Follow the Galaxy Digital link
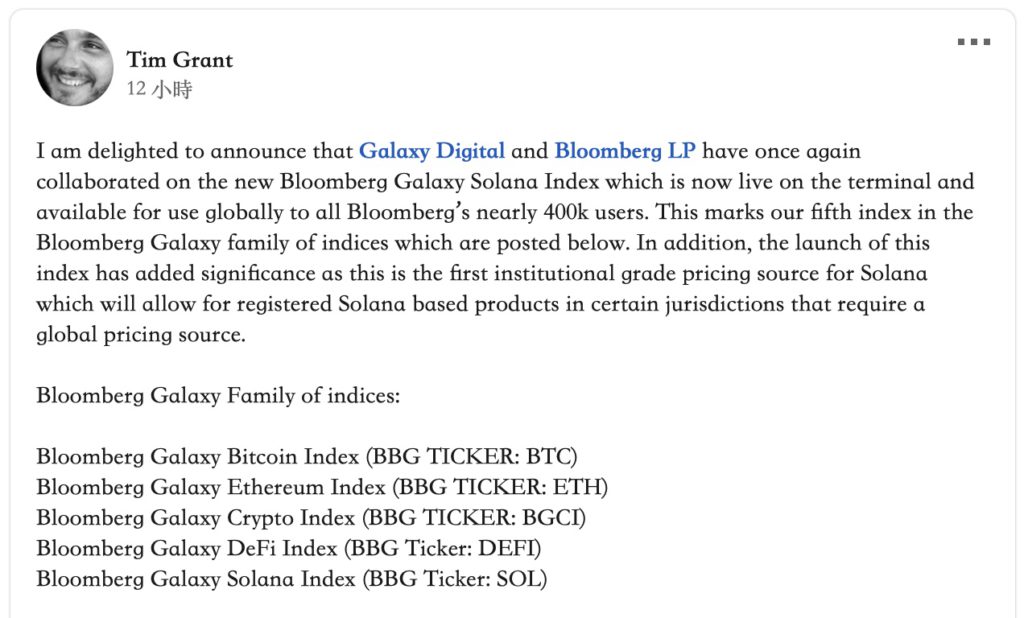 [x=432, y=151]
